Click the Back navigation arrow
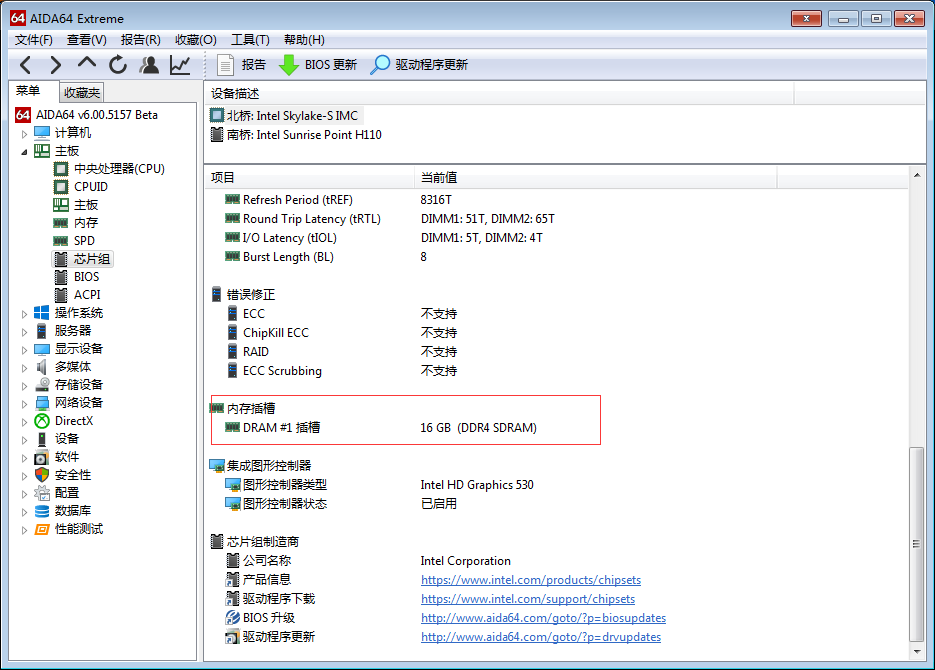The image size is (935, 670). 26,65
